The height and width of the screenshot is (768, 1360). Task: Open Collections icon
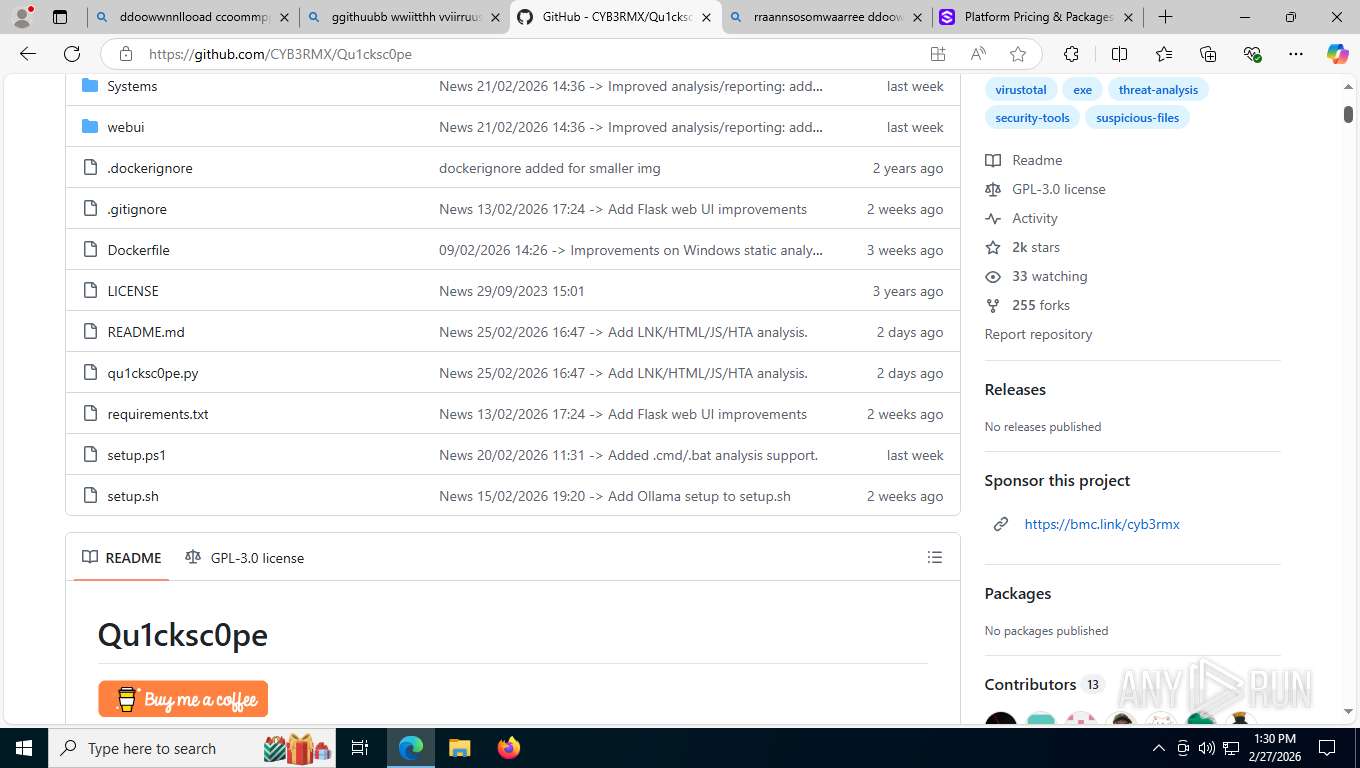coord(1208,54)
